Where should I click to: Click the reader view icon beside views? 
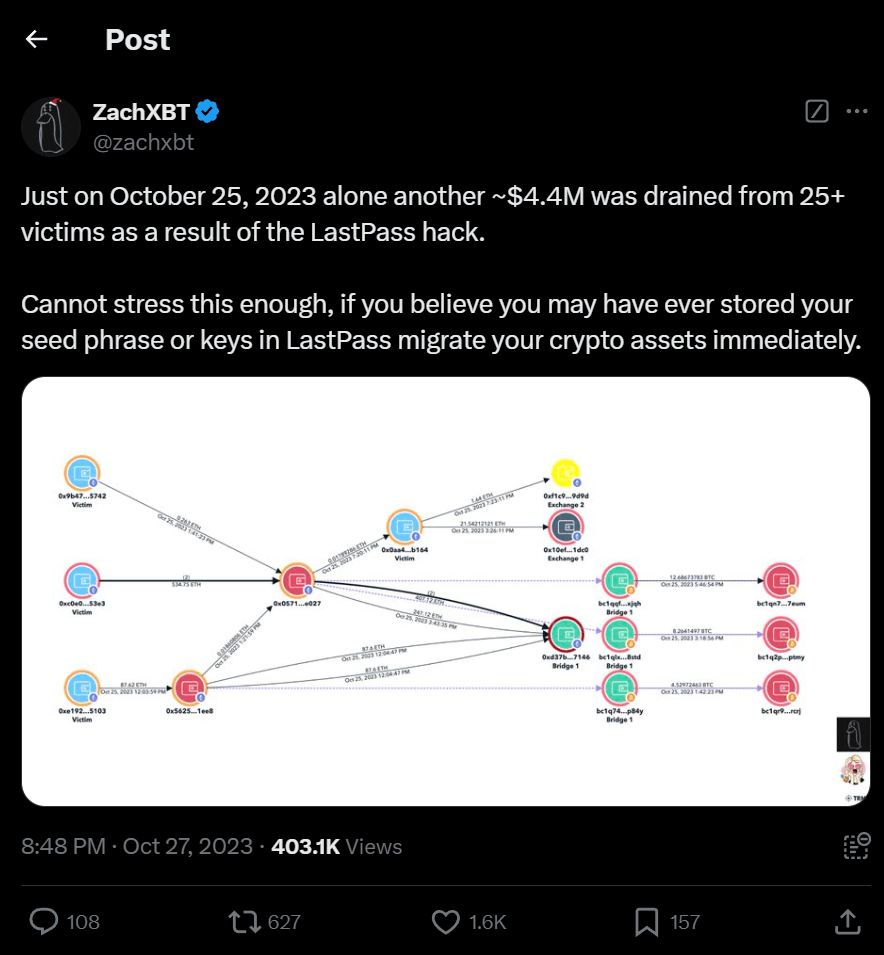pyautogui.click(x=856, y=846)
